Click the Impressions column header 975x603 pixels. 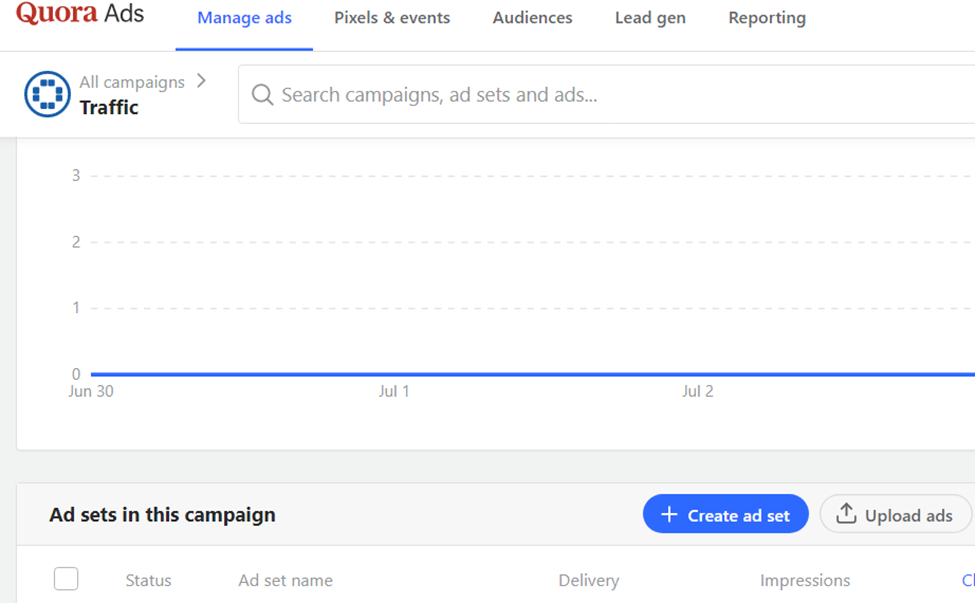[805, 580]
